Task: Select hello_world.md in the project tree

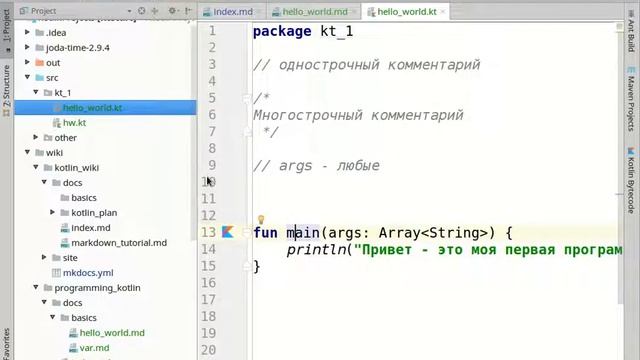Action: [x=112, y=333]
